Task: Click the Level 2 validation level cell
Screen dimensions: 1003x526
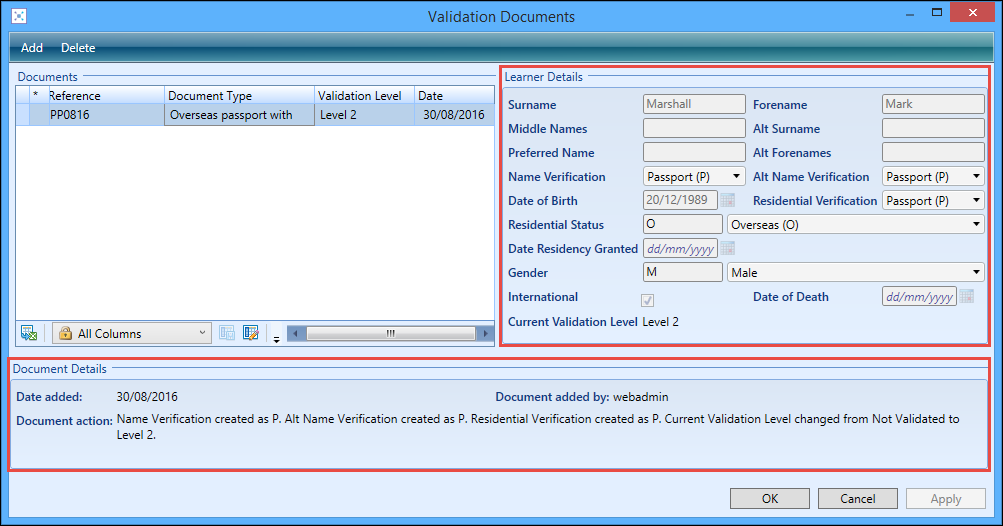Action: 364,115
